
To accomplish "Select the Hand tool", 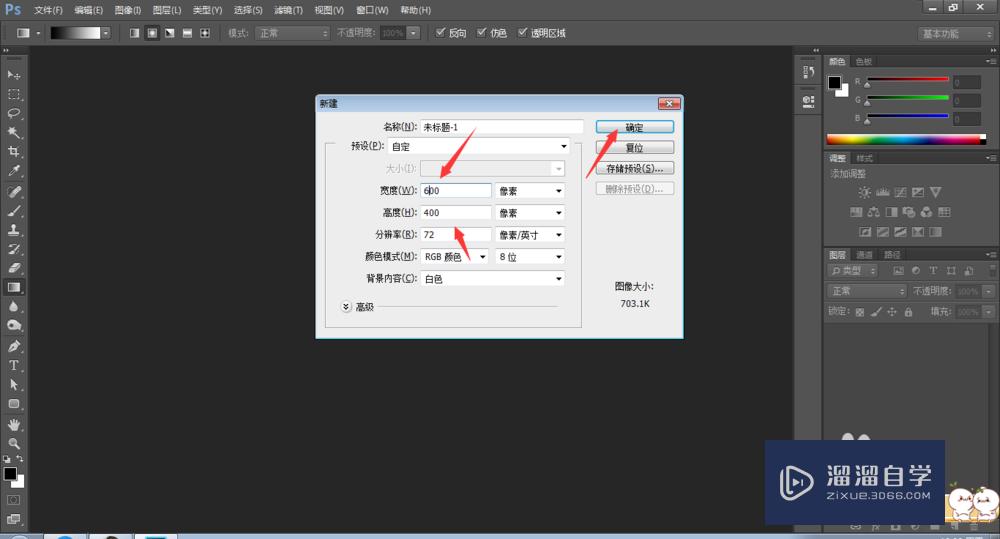I will [x=13, y=425].
